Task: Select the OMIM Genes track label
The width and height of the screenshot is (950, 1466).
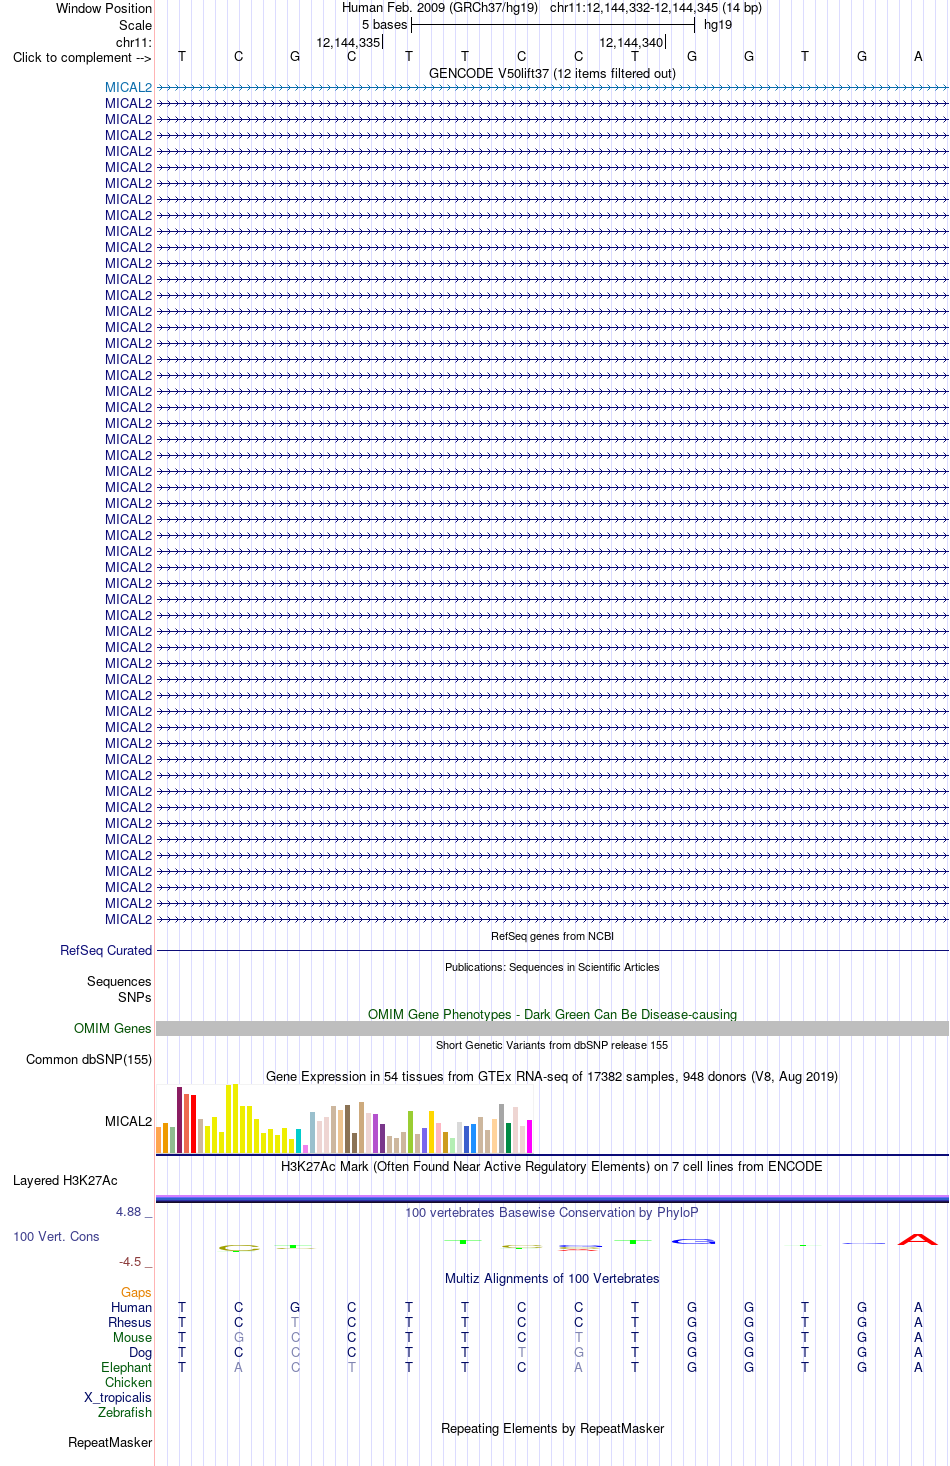Action: pos(113,1028)
